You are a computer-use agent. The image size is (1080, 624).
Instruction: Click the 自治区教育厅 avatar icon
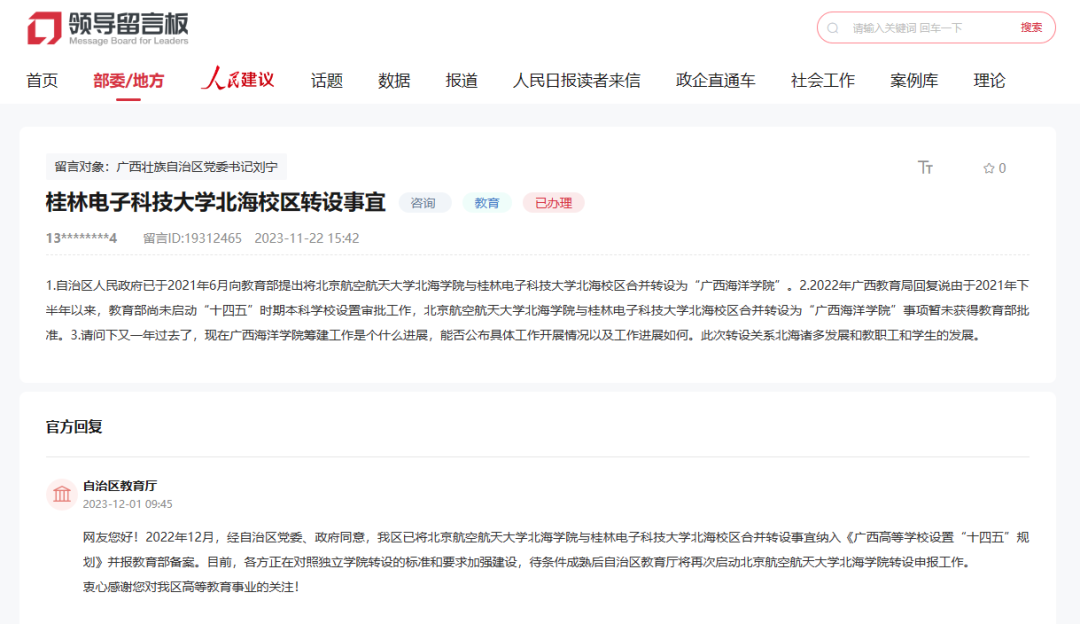point(62,494)
